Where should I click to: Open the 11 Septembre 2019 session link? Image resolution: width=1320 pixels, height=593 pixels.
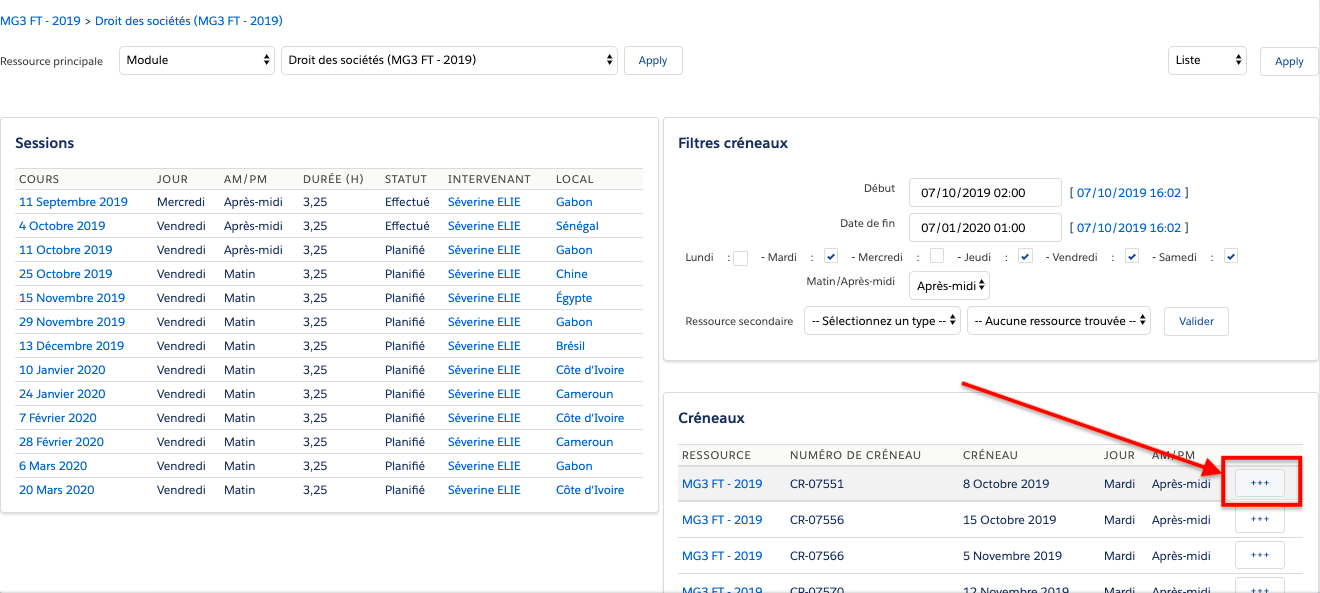73,202
